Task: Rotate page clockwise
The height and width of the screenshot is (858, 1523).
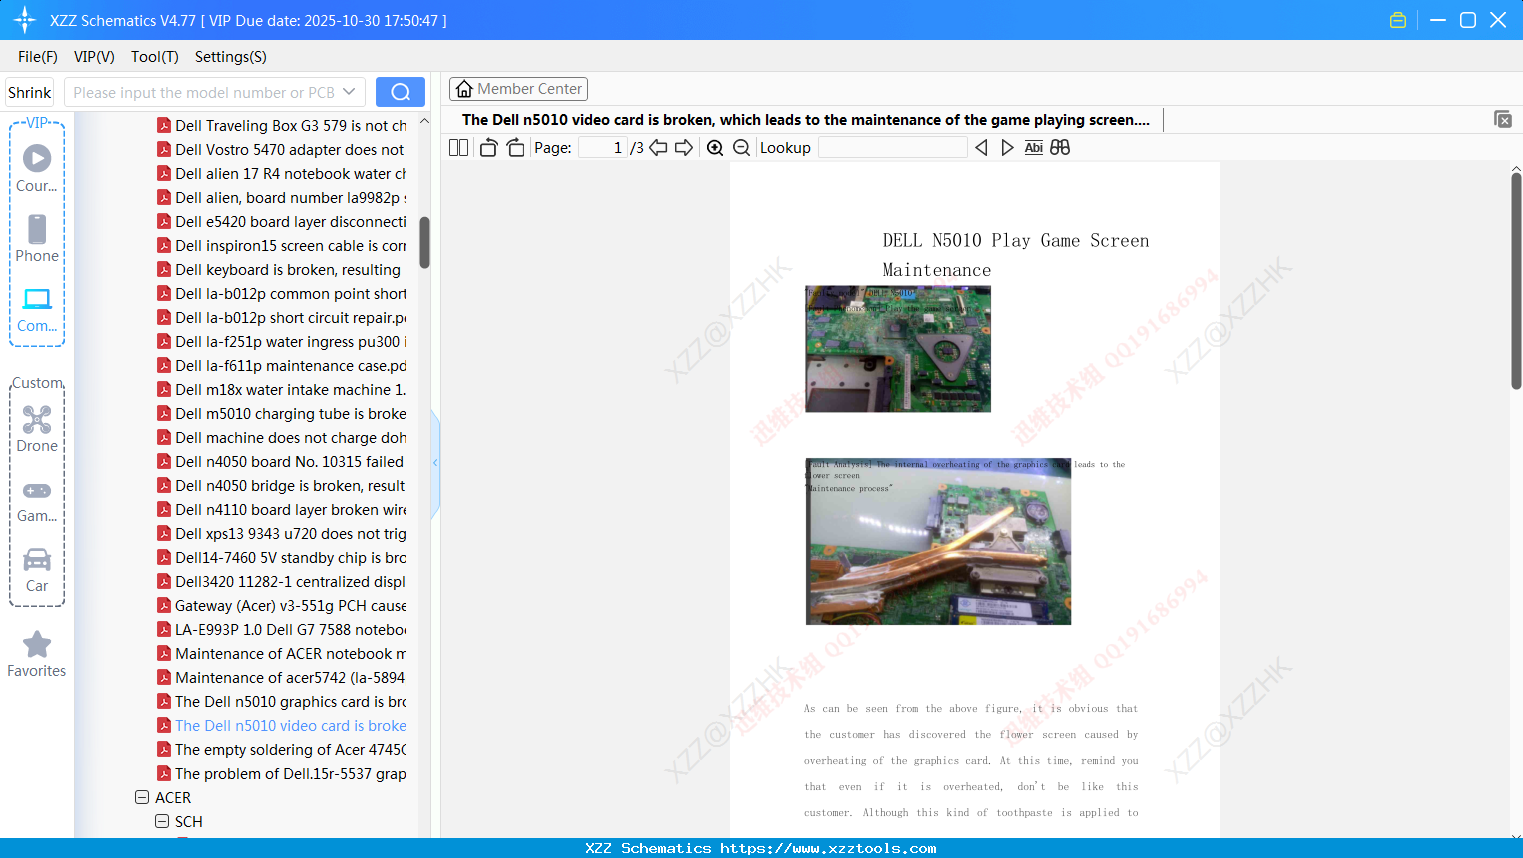Action: coord(515,147)
